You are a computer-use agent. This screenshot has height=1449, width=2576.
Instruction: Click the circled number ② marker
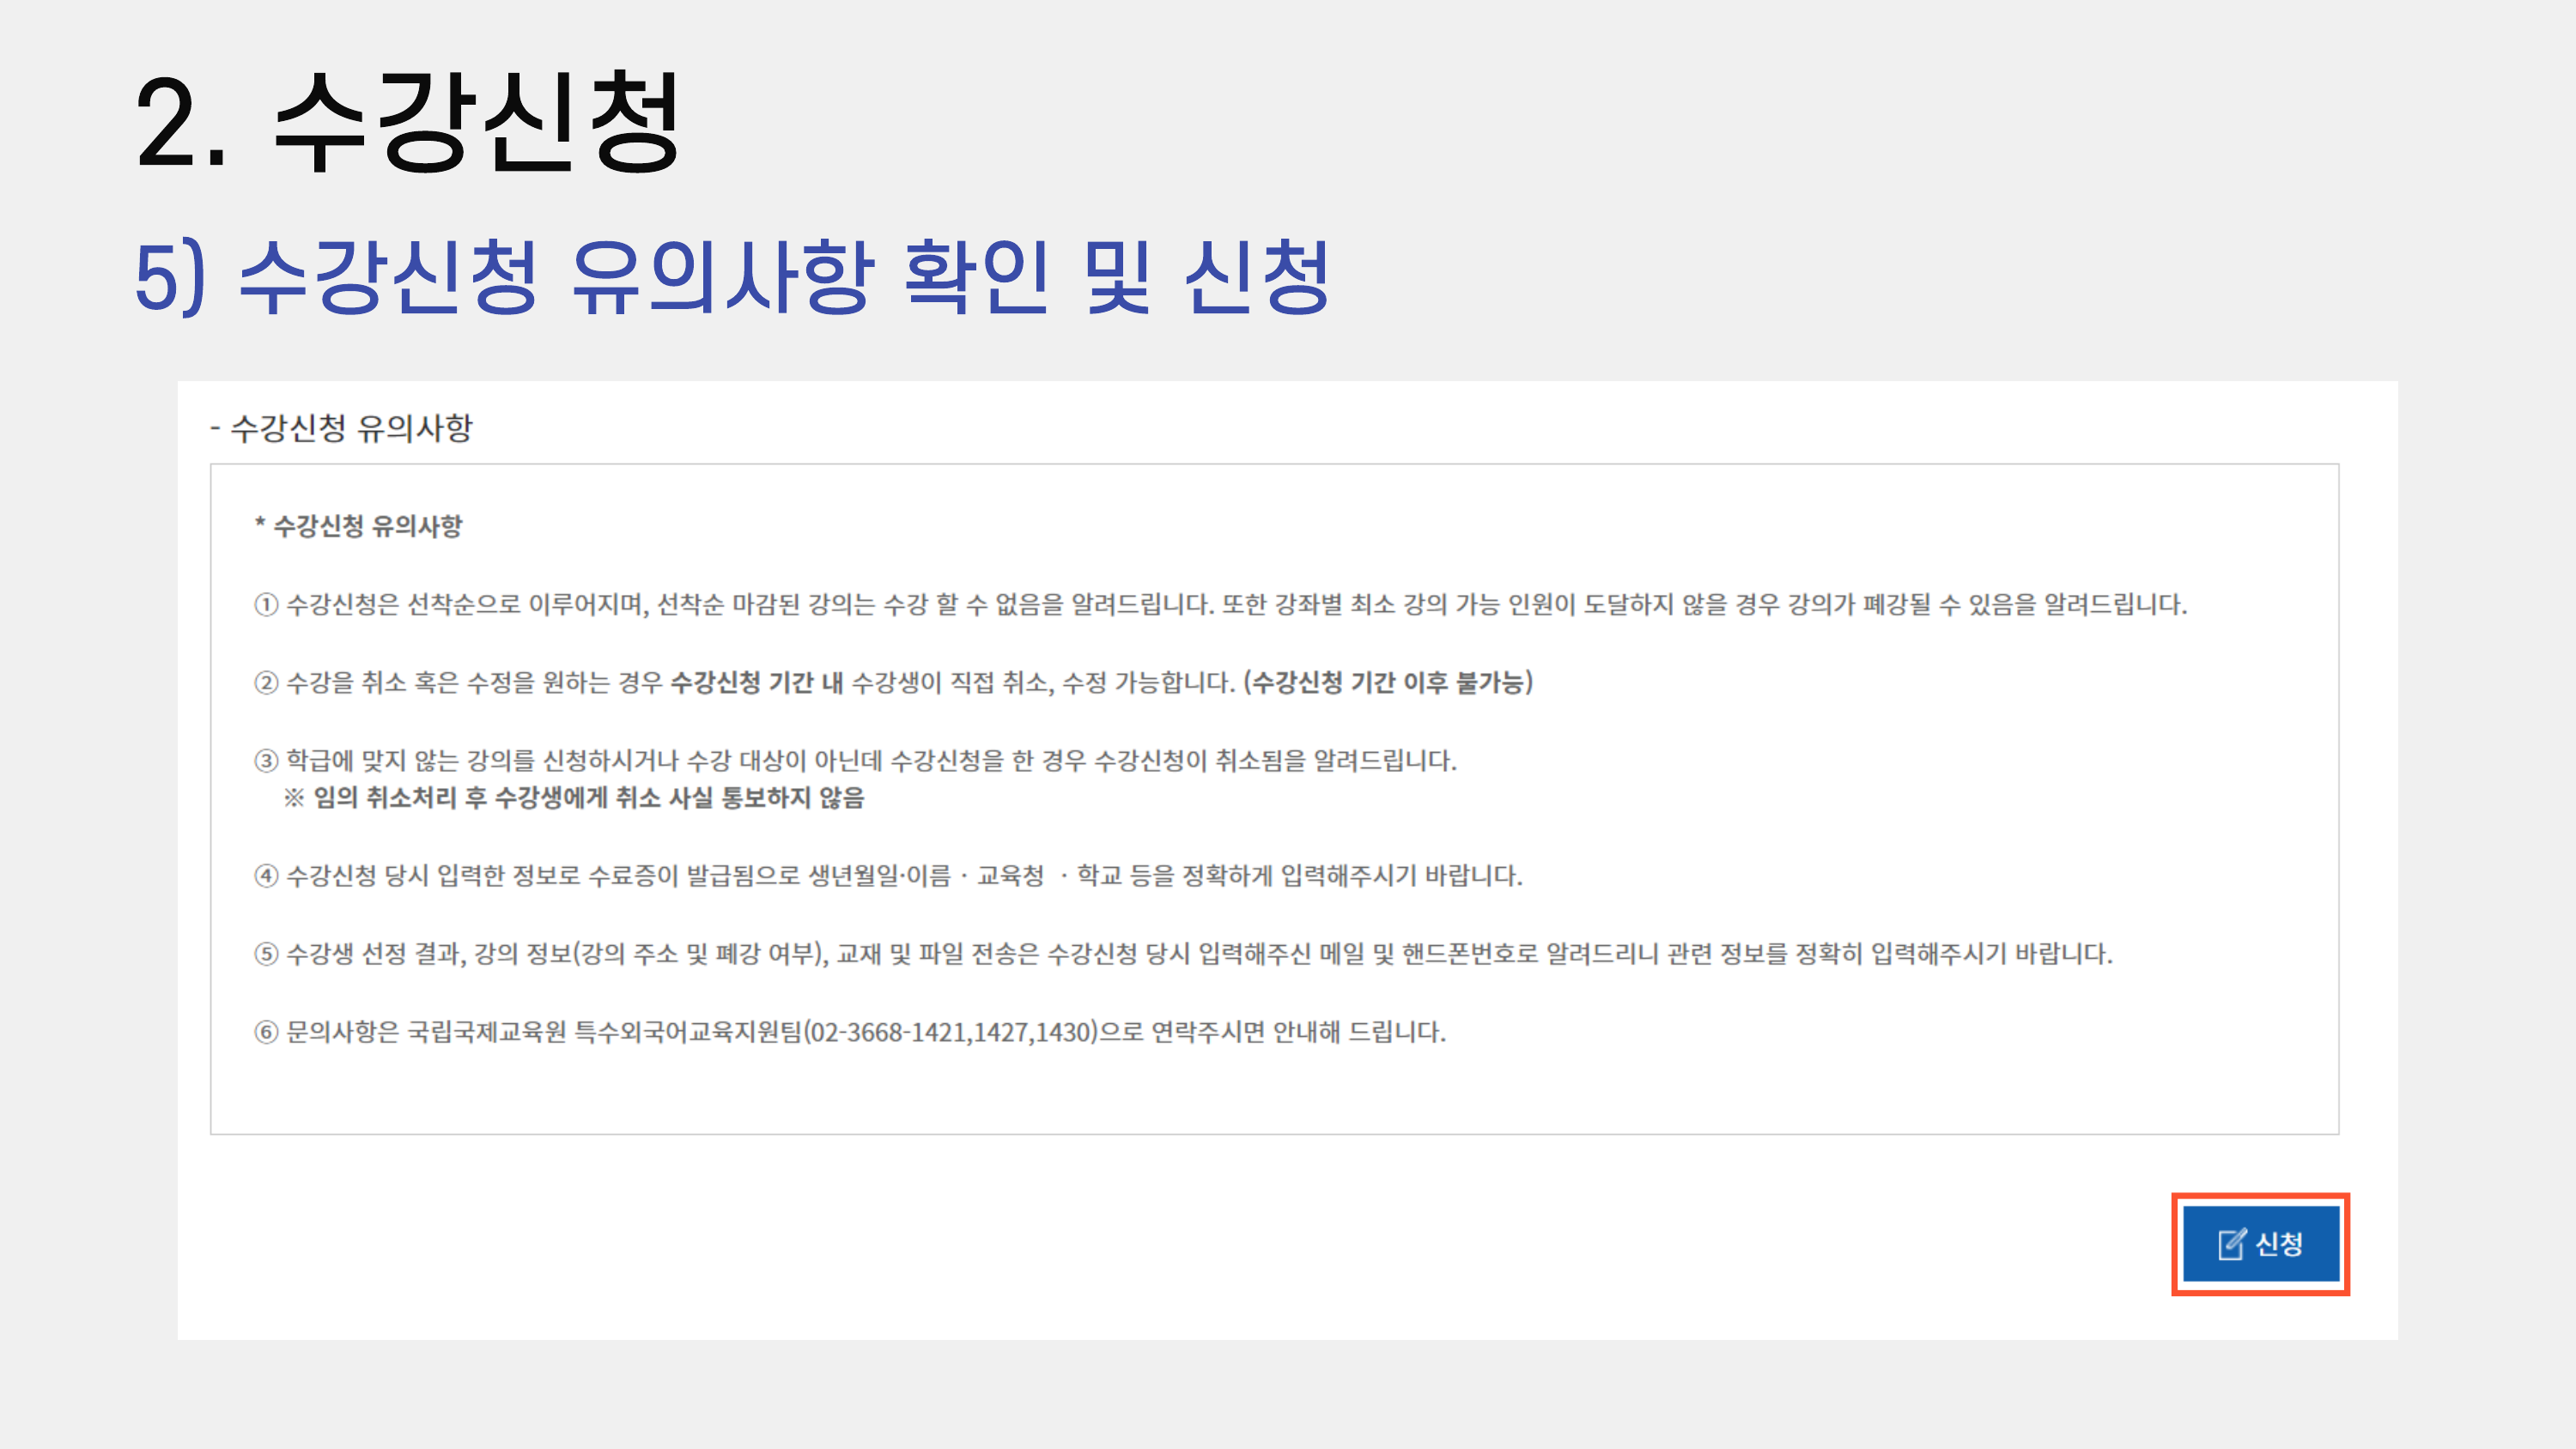[265, 683]
